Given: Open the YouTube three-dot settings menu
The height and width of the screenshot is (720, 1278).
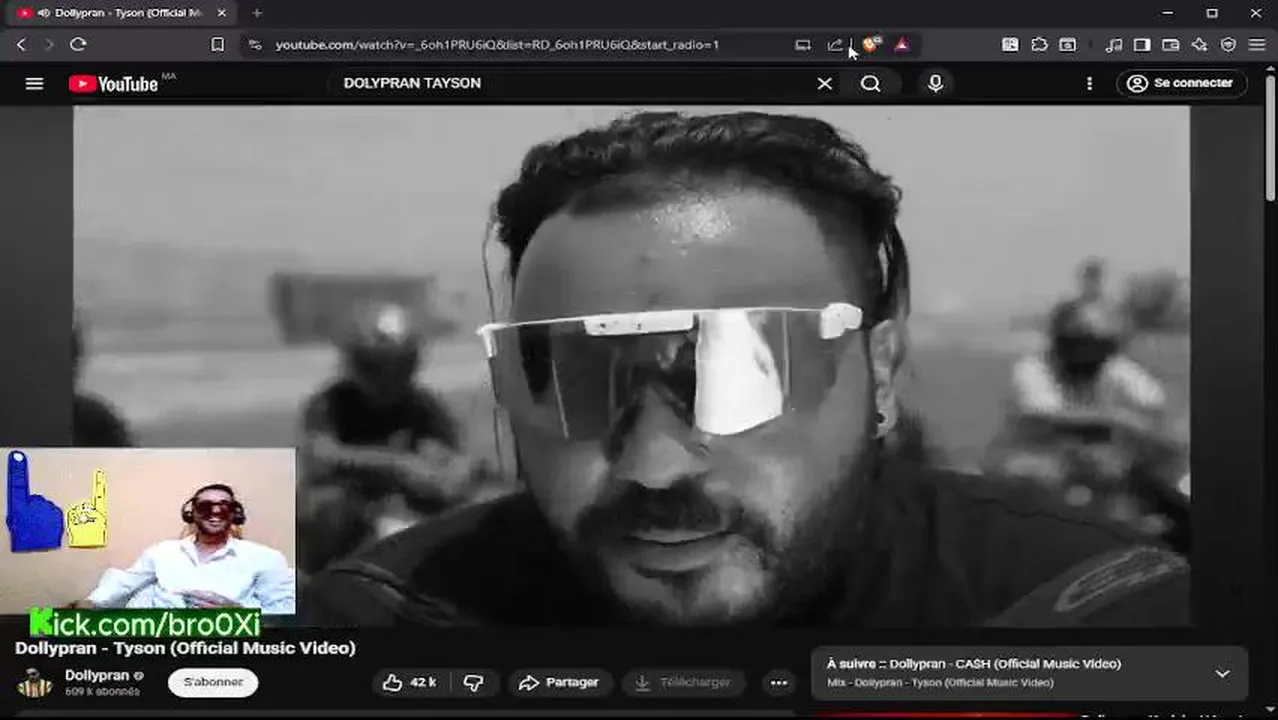Looking at the screenshot, I should point(1089,83).
